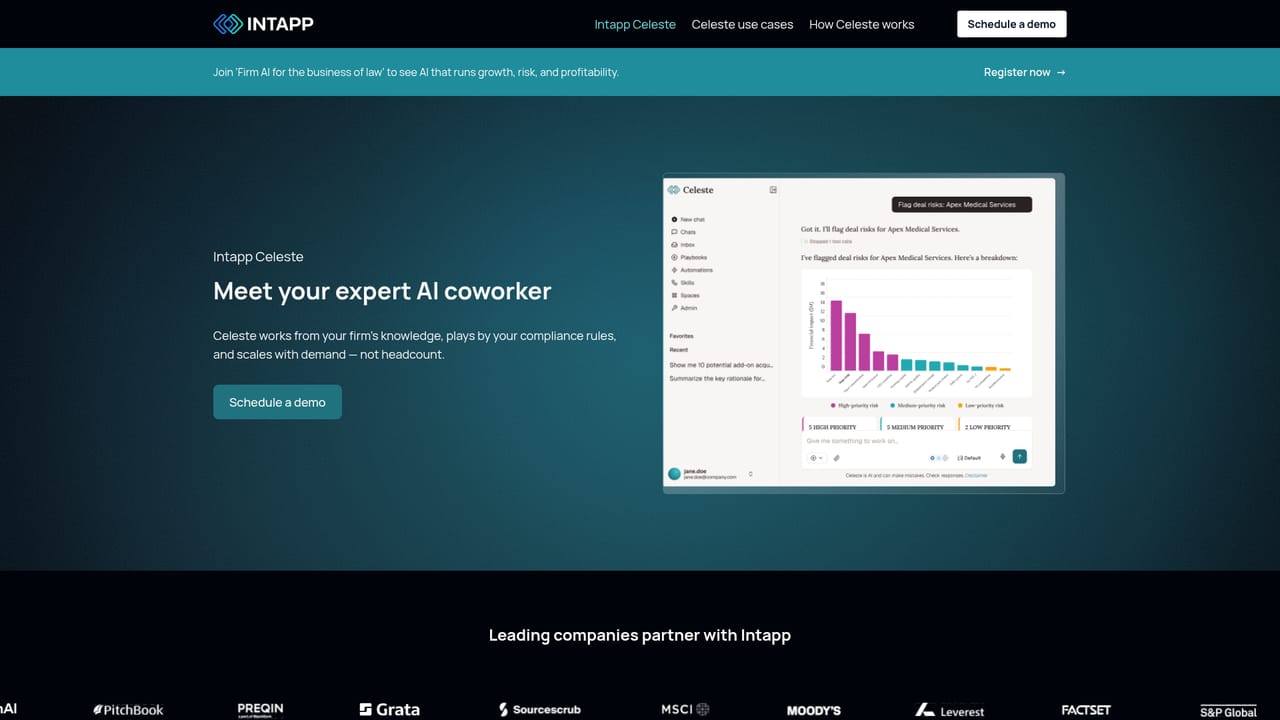The image size is (1280, 720).
Task: Click the FactSet partner logo
Action: [1086, 710]
